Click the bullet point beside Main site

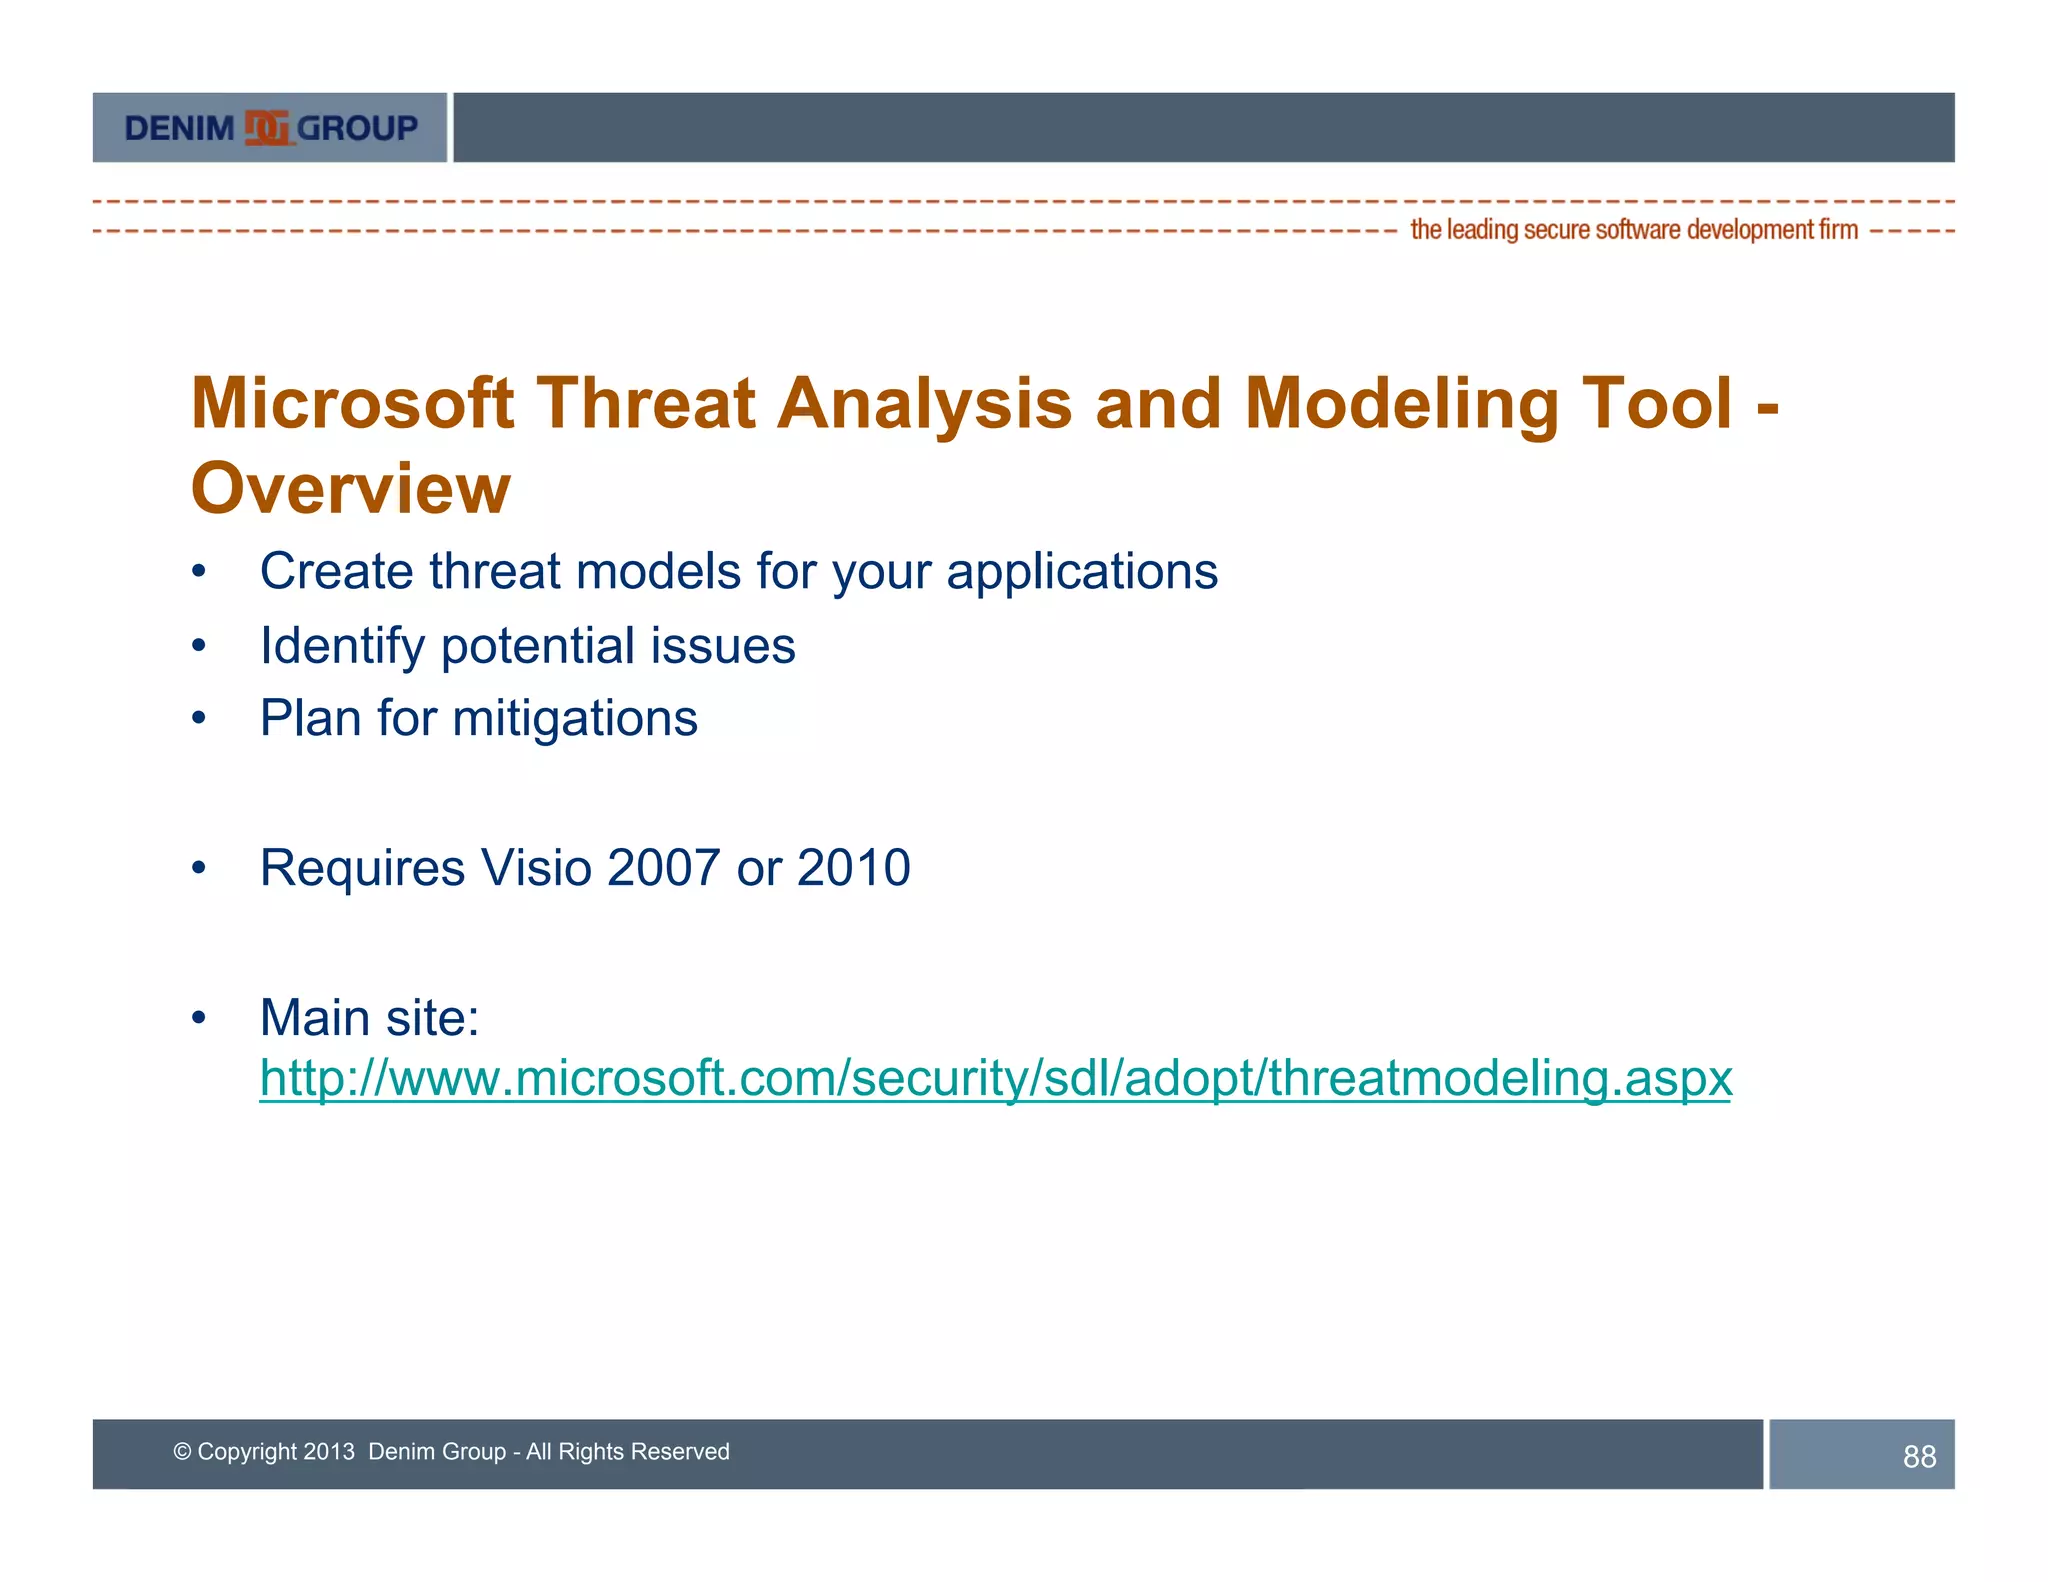pyautogui.click(x=199, y=1019)
